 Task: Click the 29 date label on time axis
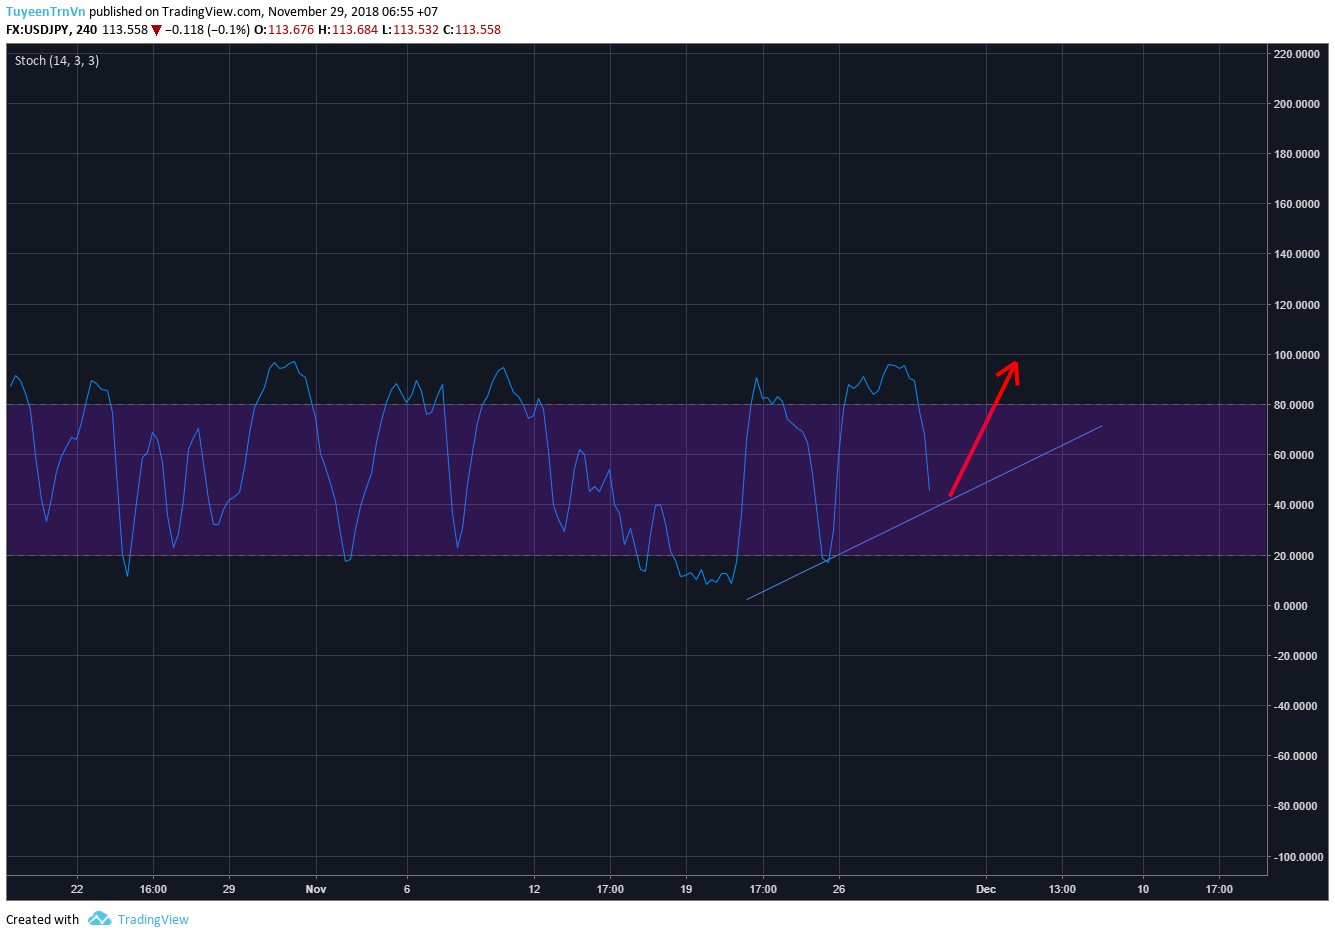pyautogui.click(x=229, y=889)
